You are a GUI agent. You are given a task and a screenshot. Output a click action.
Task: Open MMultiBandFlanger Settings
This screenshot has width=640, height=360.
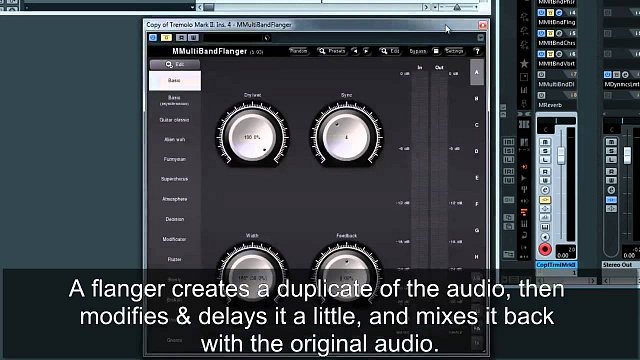tap(454, 51)
